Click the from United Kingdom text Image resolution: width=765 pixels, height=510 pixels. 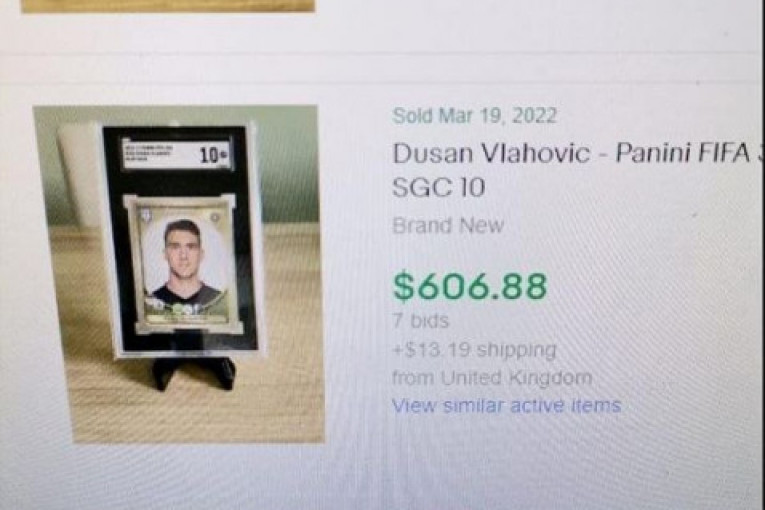pyautogui.click(x=492, y=378)
